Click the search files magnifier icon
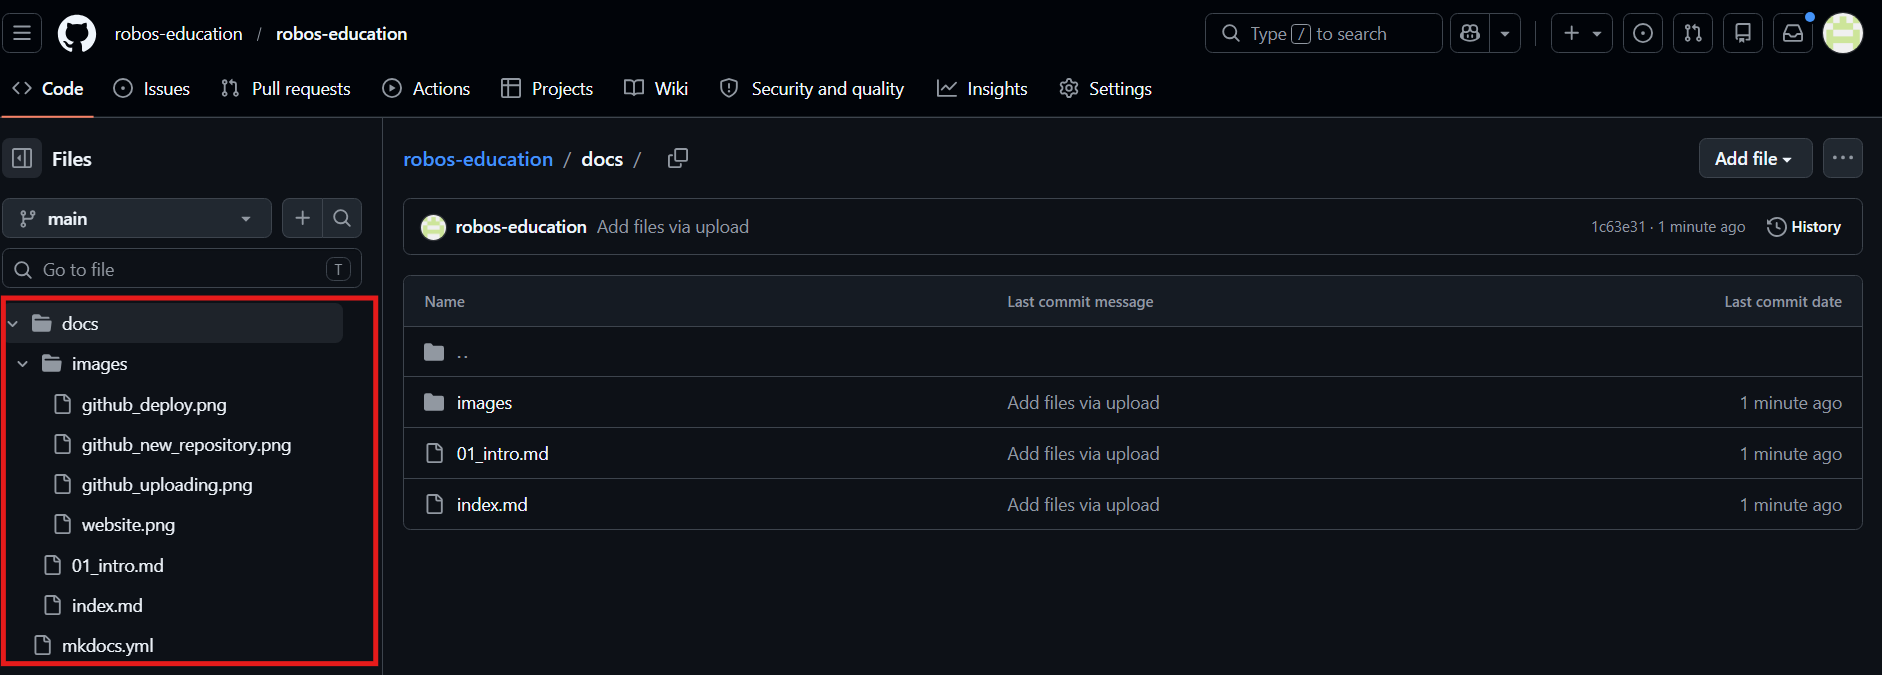The height and width of the screenshot is (675, 1882). pyautogui.click(x=342, y=218)
